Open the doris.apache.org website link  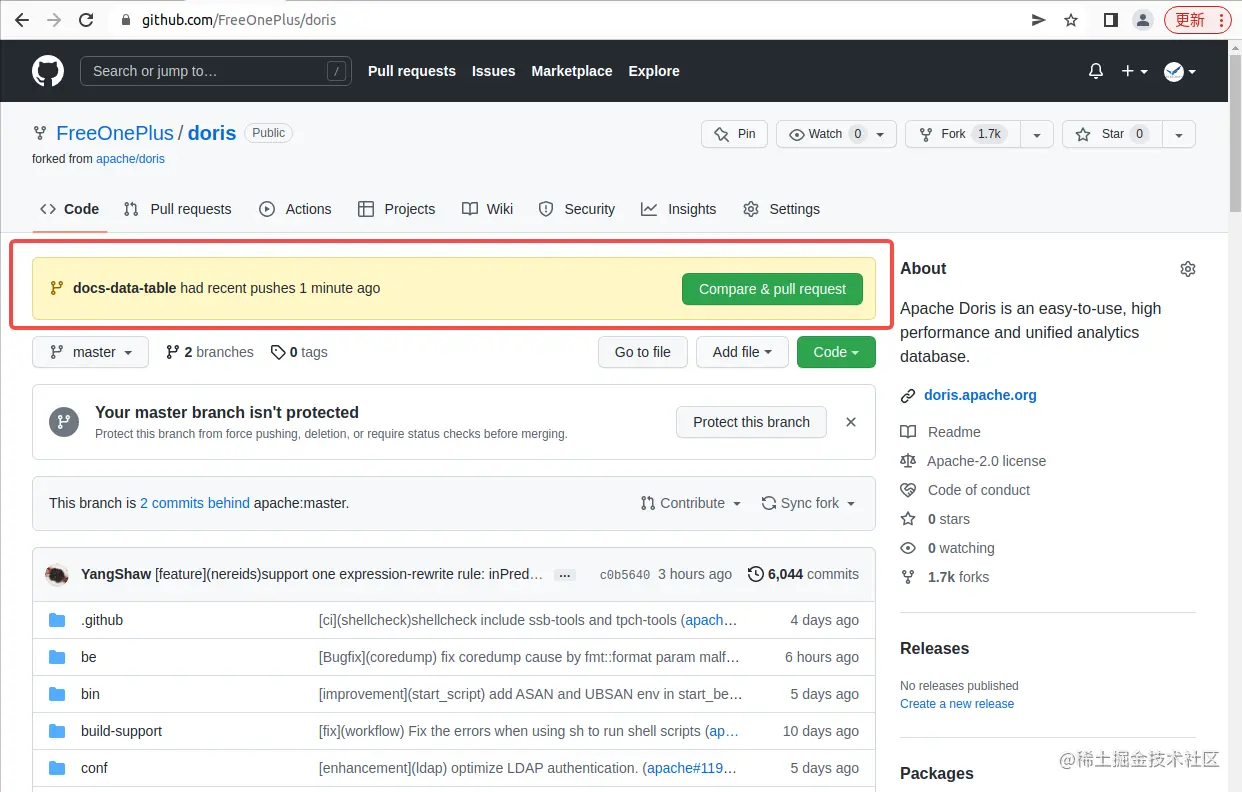980,395
